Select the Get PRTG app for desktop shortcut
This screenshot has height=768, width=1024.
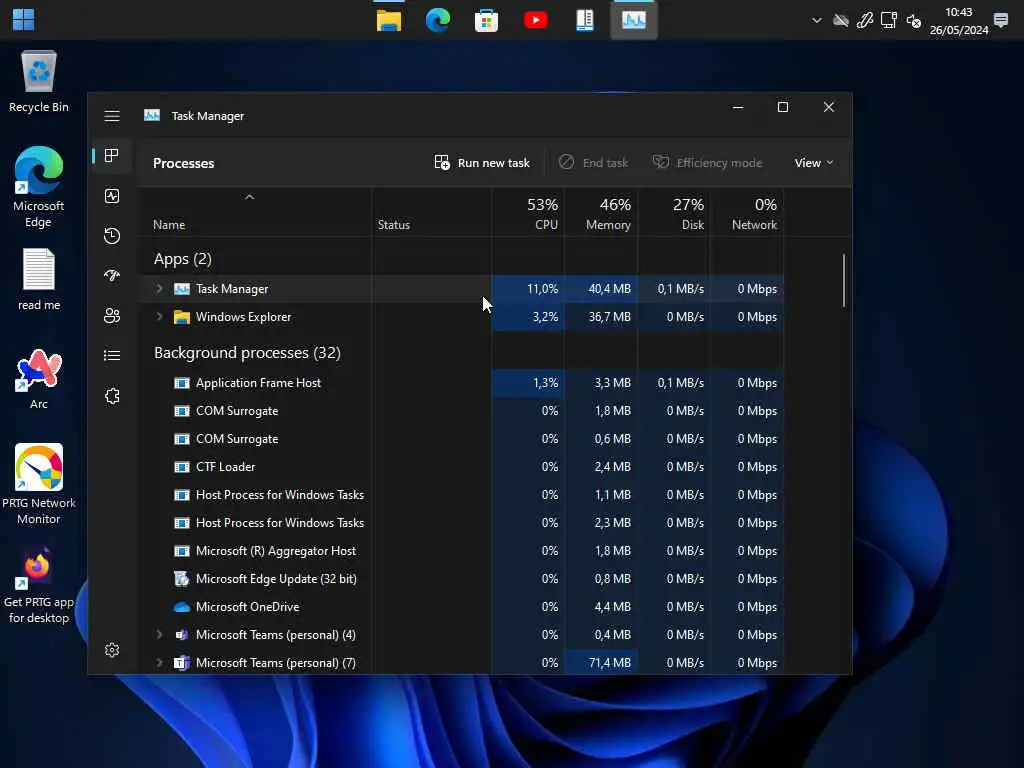click(39, 586)
